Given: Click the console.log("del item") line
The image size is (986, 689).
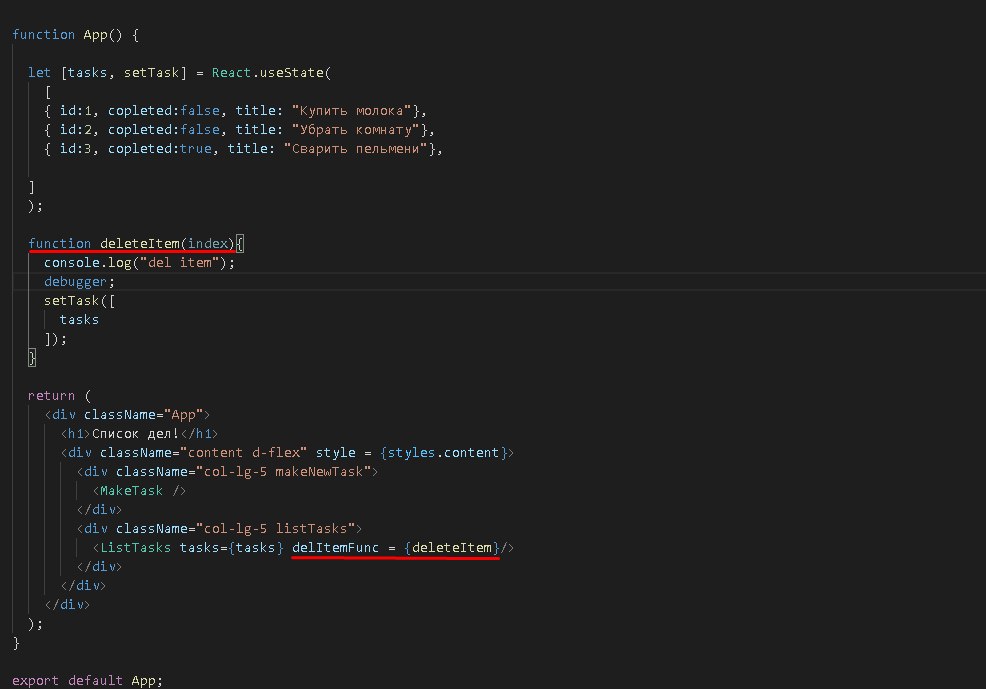Looking at the screenshot, I should [139, 263].
